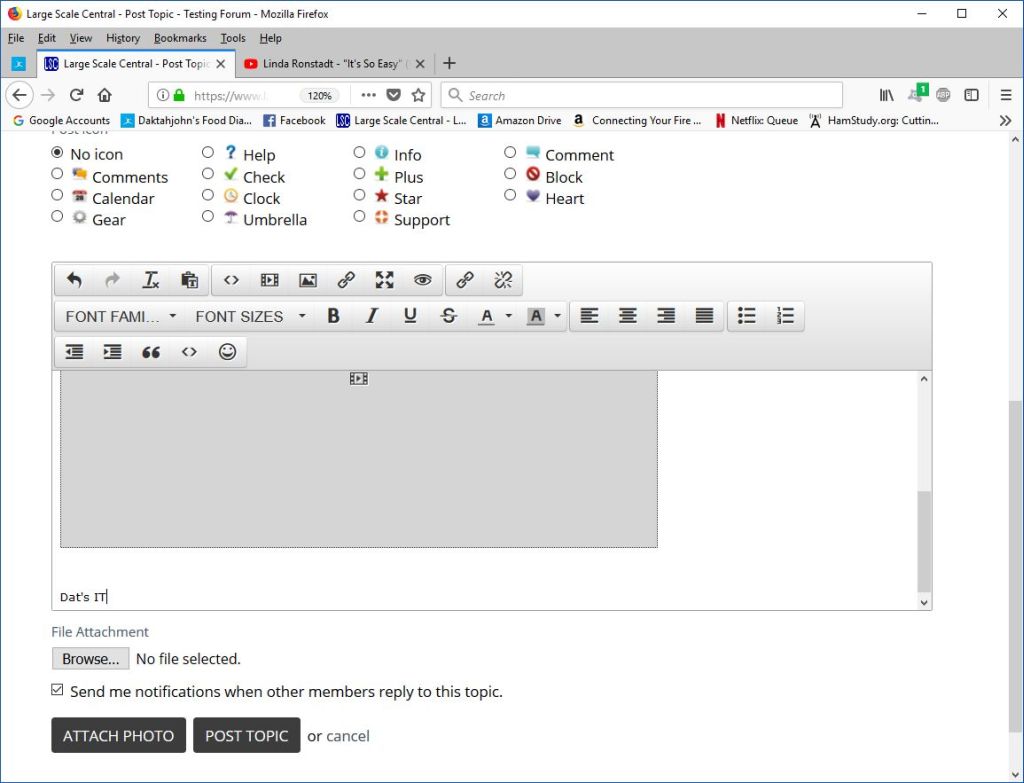Undo the last edit in the editor
The image size is (1024, 783).
coord(74,280)
